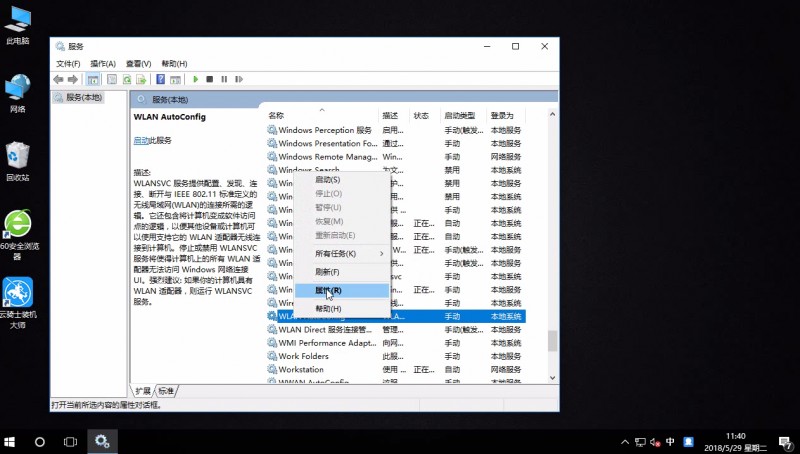
Task: Sort by the 登录为 column header
Action: 506,116
